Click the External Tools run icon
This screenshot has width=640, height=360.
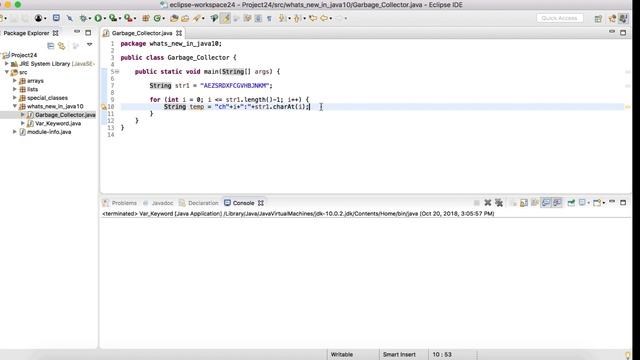(129, 18)
